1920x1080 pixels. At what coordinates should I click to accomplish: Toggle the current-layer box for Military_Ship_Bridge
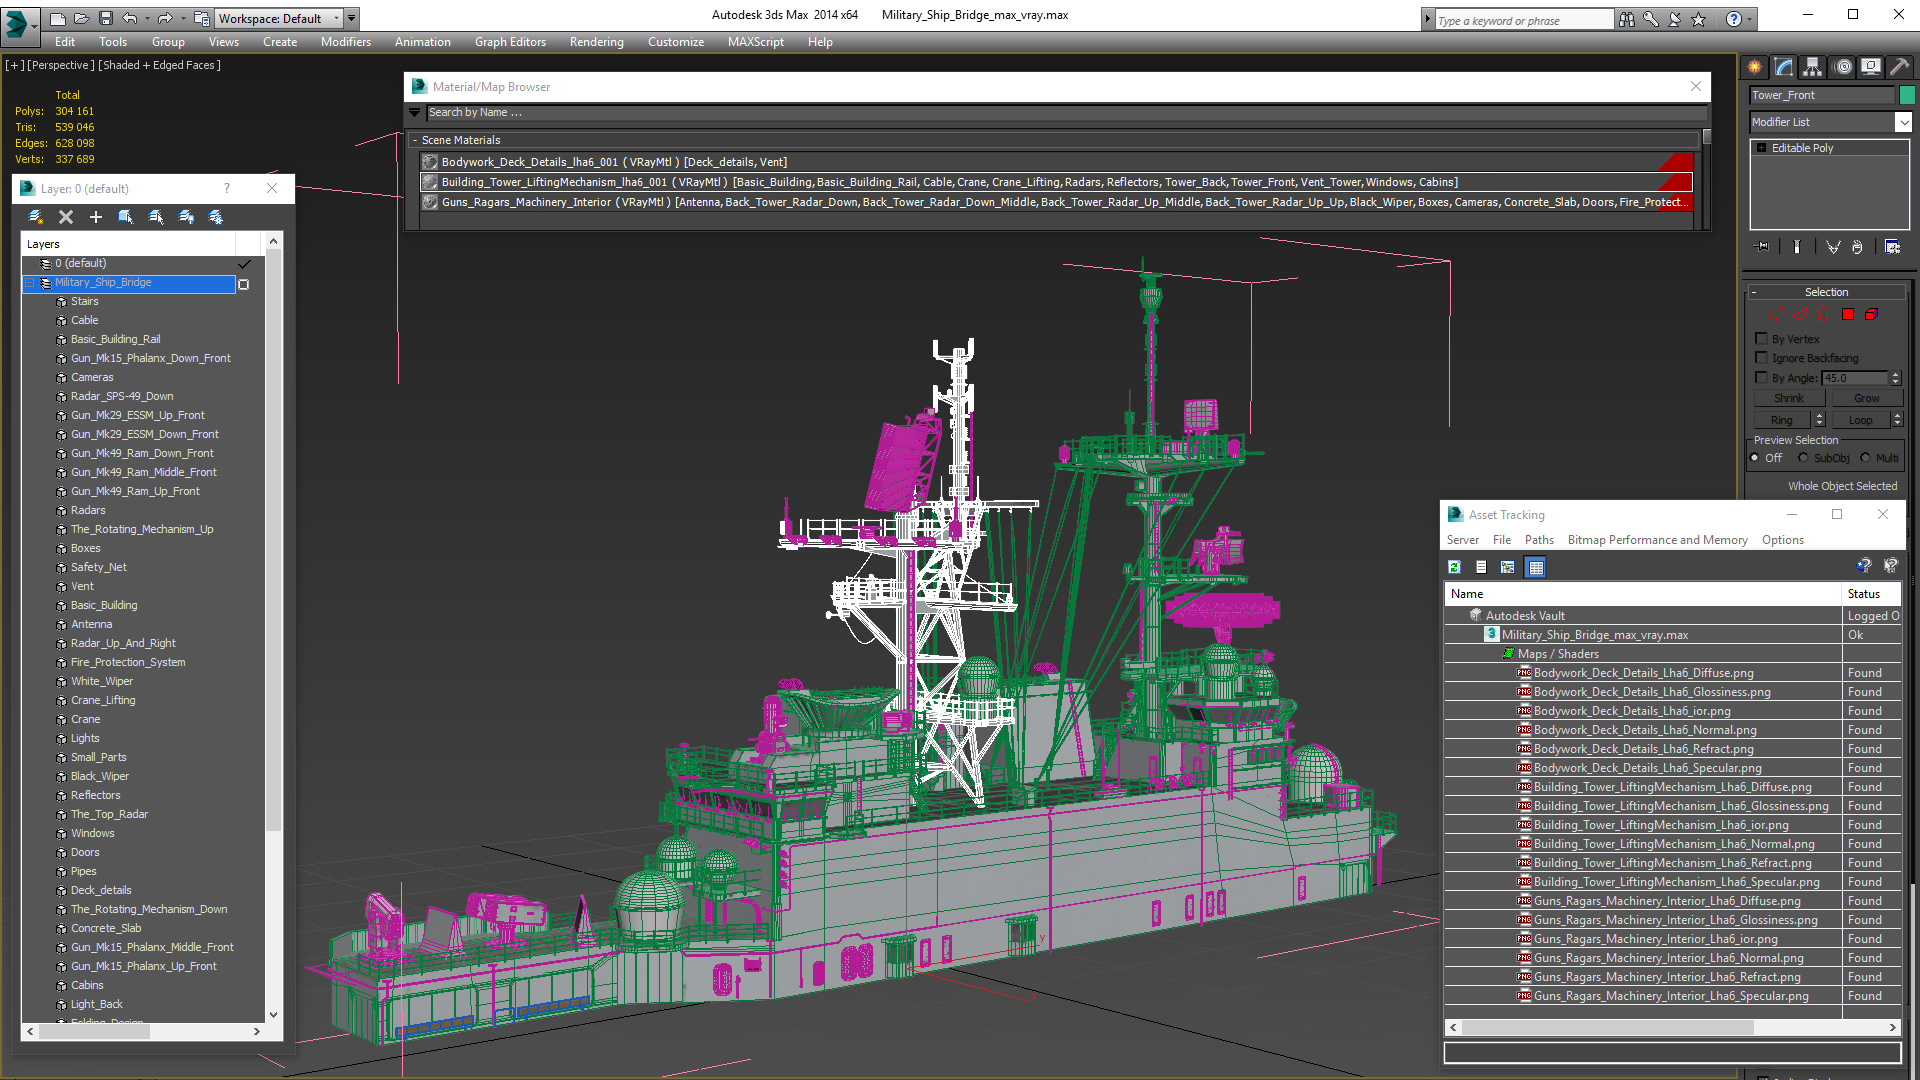coord(243,284)
